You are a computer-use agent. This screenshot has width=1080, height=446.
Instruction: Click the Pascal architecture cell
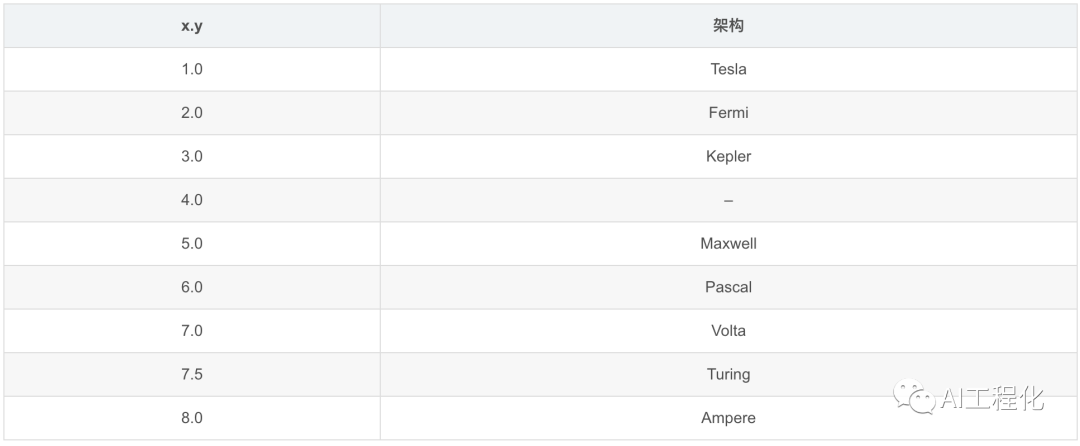point(728,287)
